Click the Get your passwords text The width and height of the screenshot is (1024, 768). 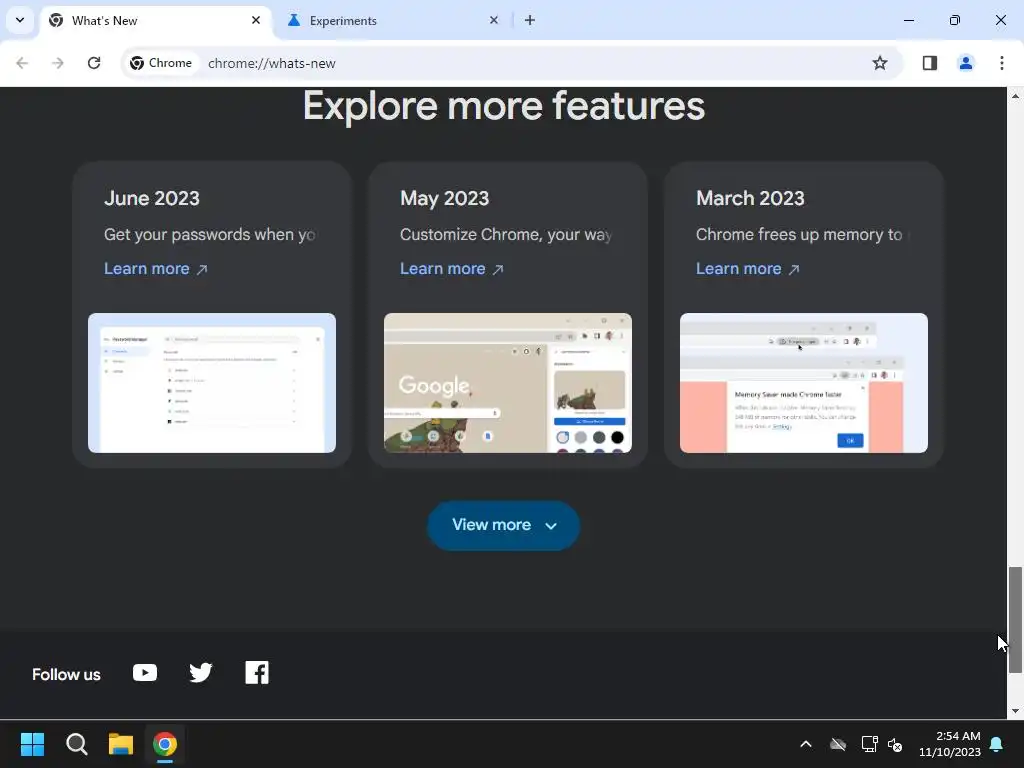pos(210,234)
